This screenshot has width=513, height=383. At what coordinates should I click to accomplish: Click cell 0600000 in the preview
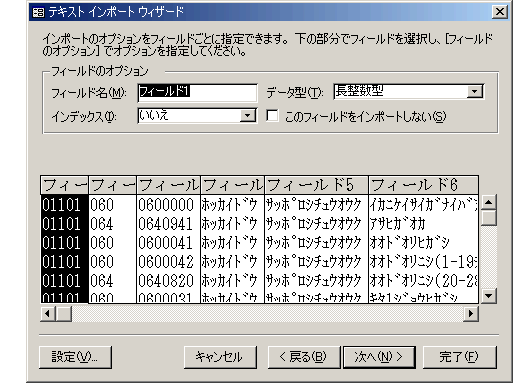point(168,205)
